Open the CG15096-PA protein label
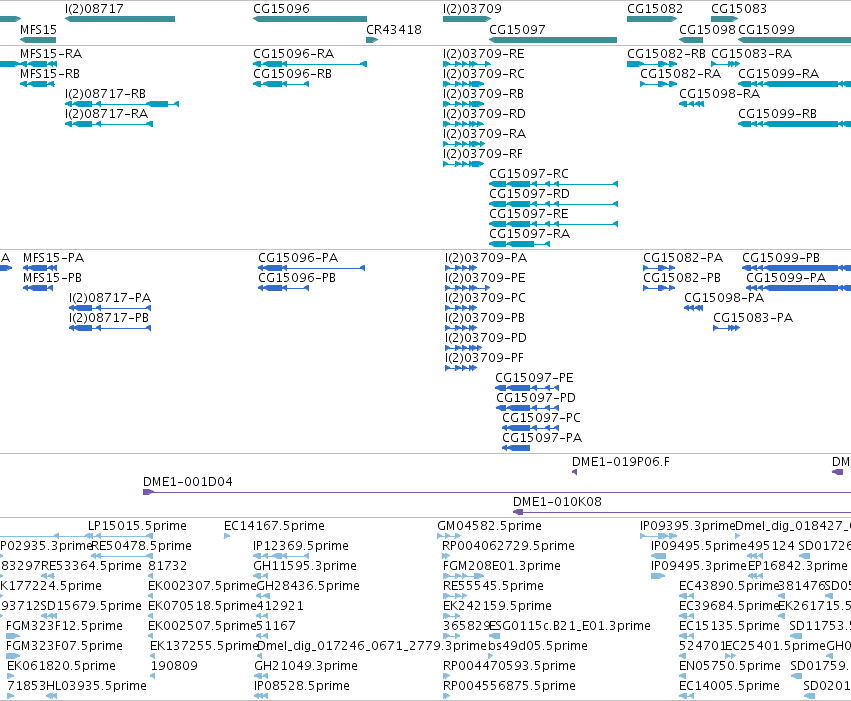Screen dimensions: 851x701 298,258
